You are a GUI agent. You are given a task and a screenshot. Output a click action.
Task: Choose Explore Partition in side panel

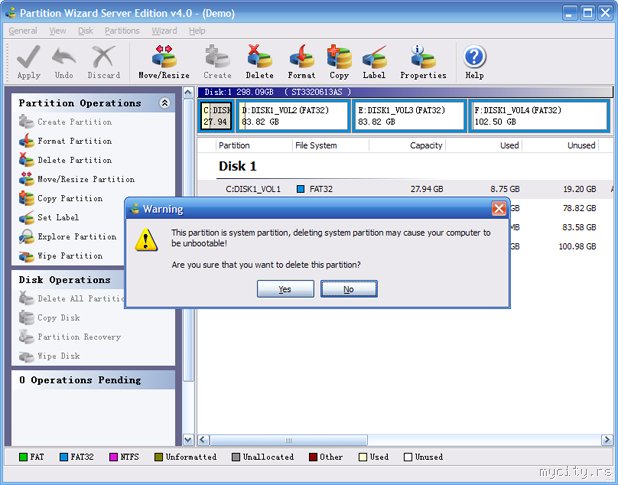pos(68,236)
